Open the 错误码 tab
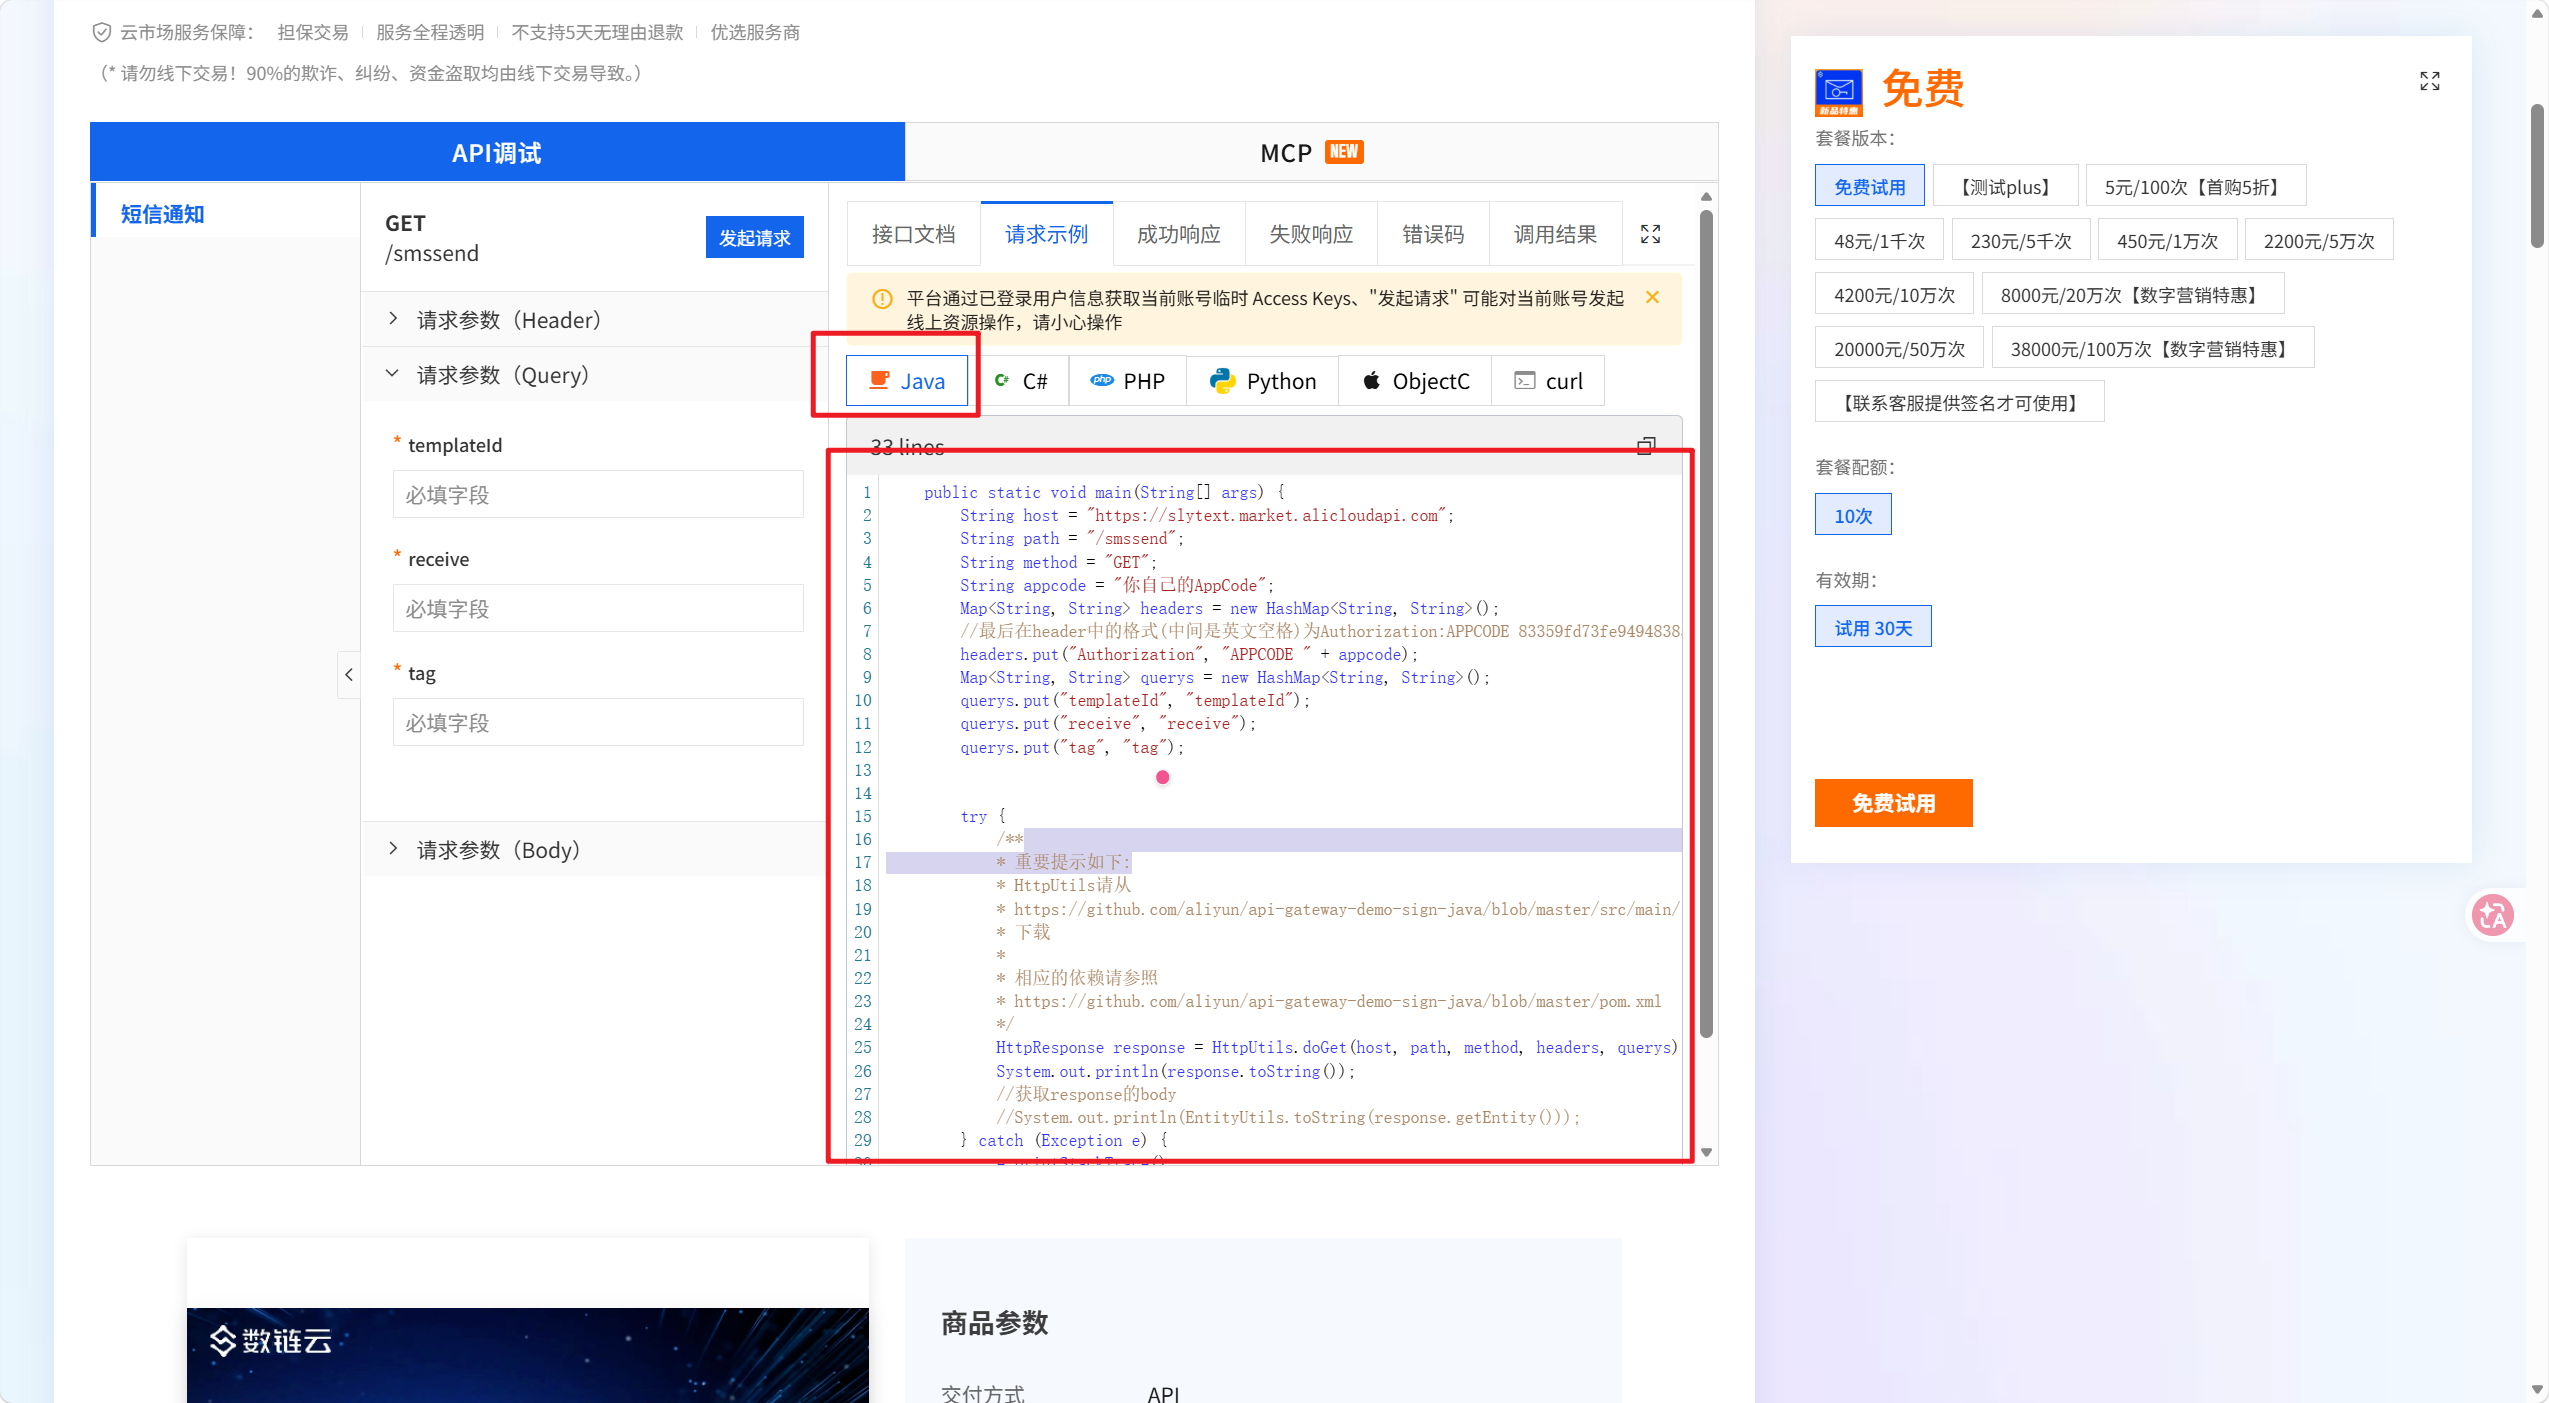 pos(1432,234)
